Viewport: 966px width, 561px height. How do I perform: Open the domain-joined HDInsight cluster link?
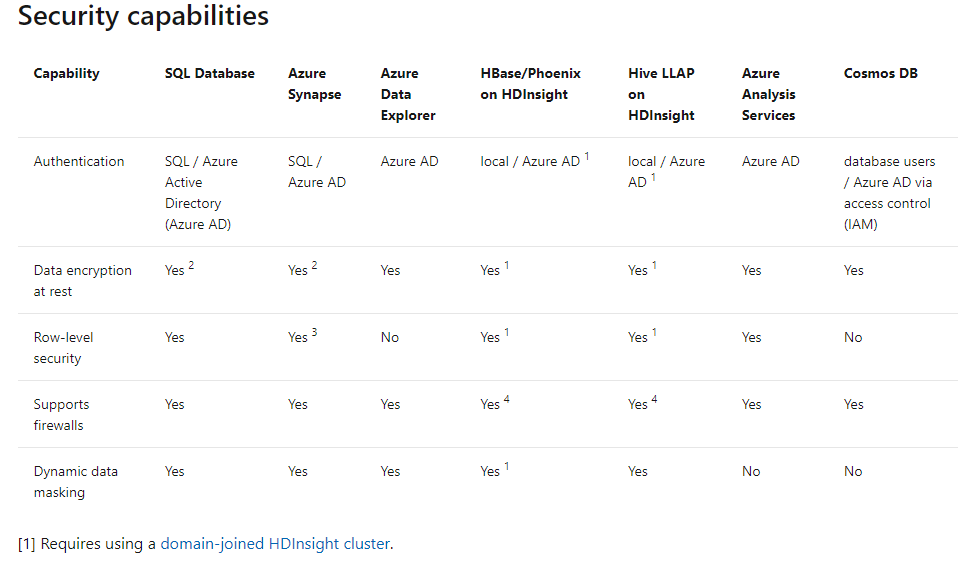pos(275,544)
